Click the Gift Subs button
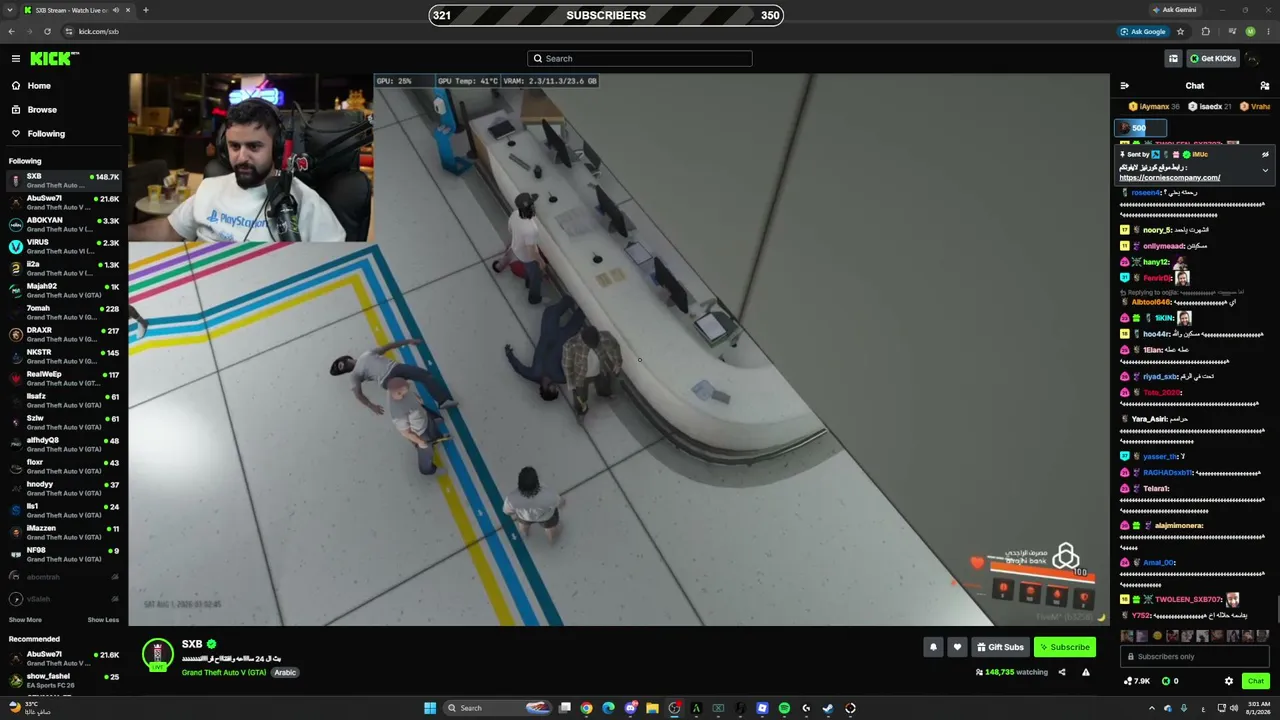The height and width of the screenshot is (720, 1280). click(x=1000, y=647)
